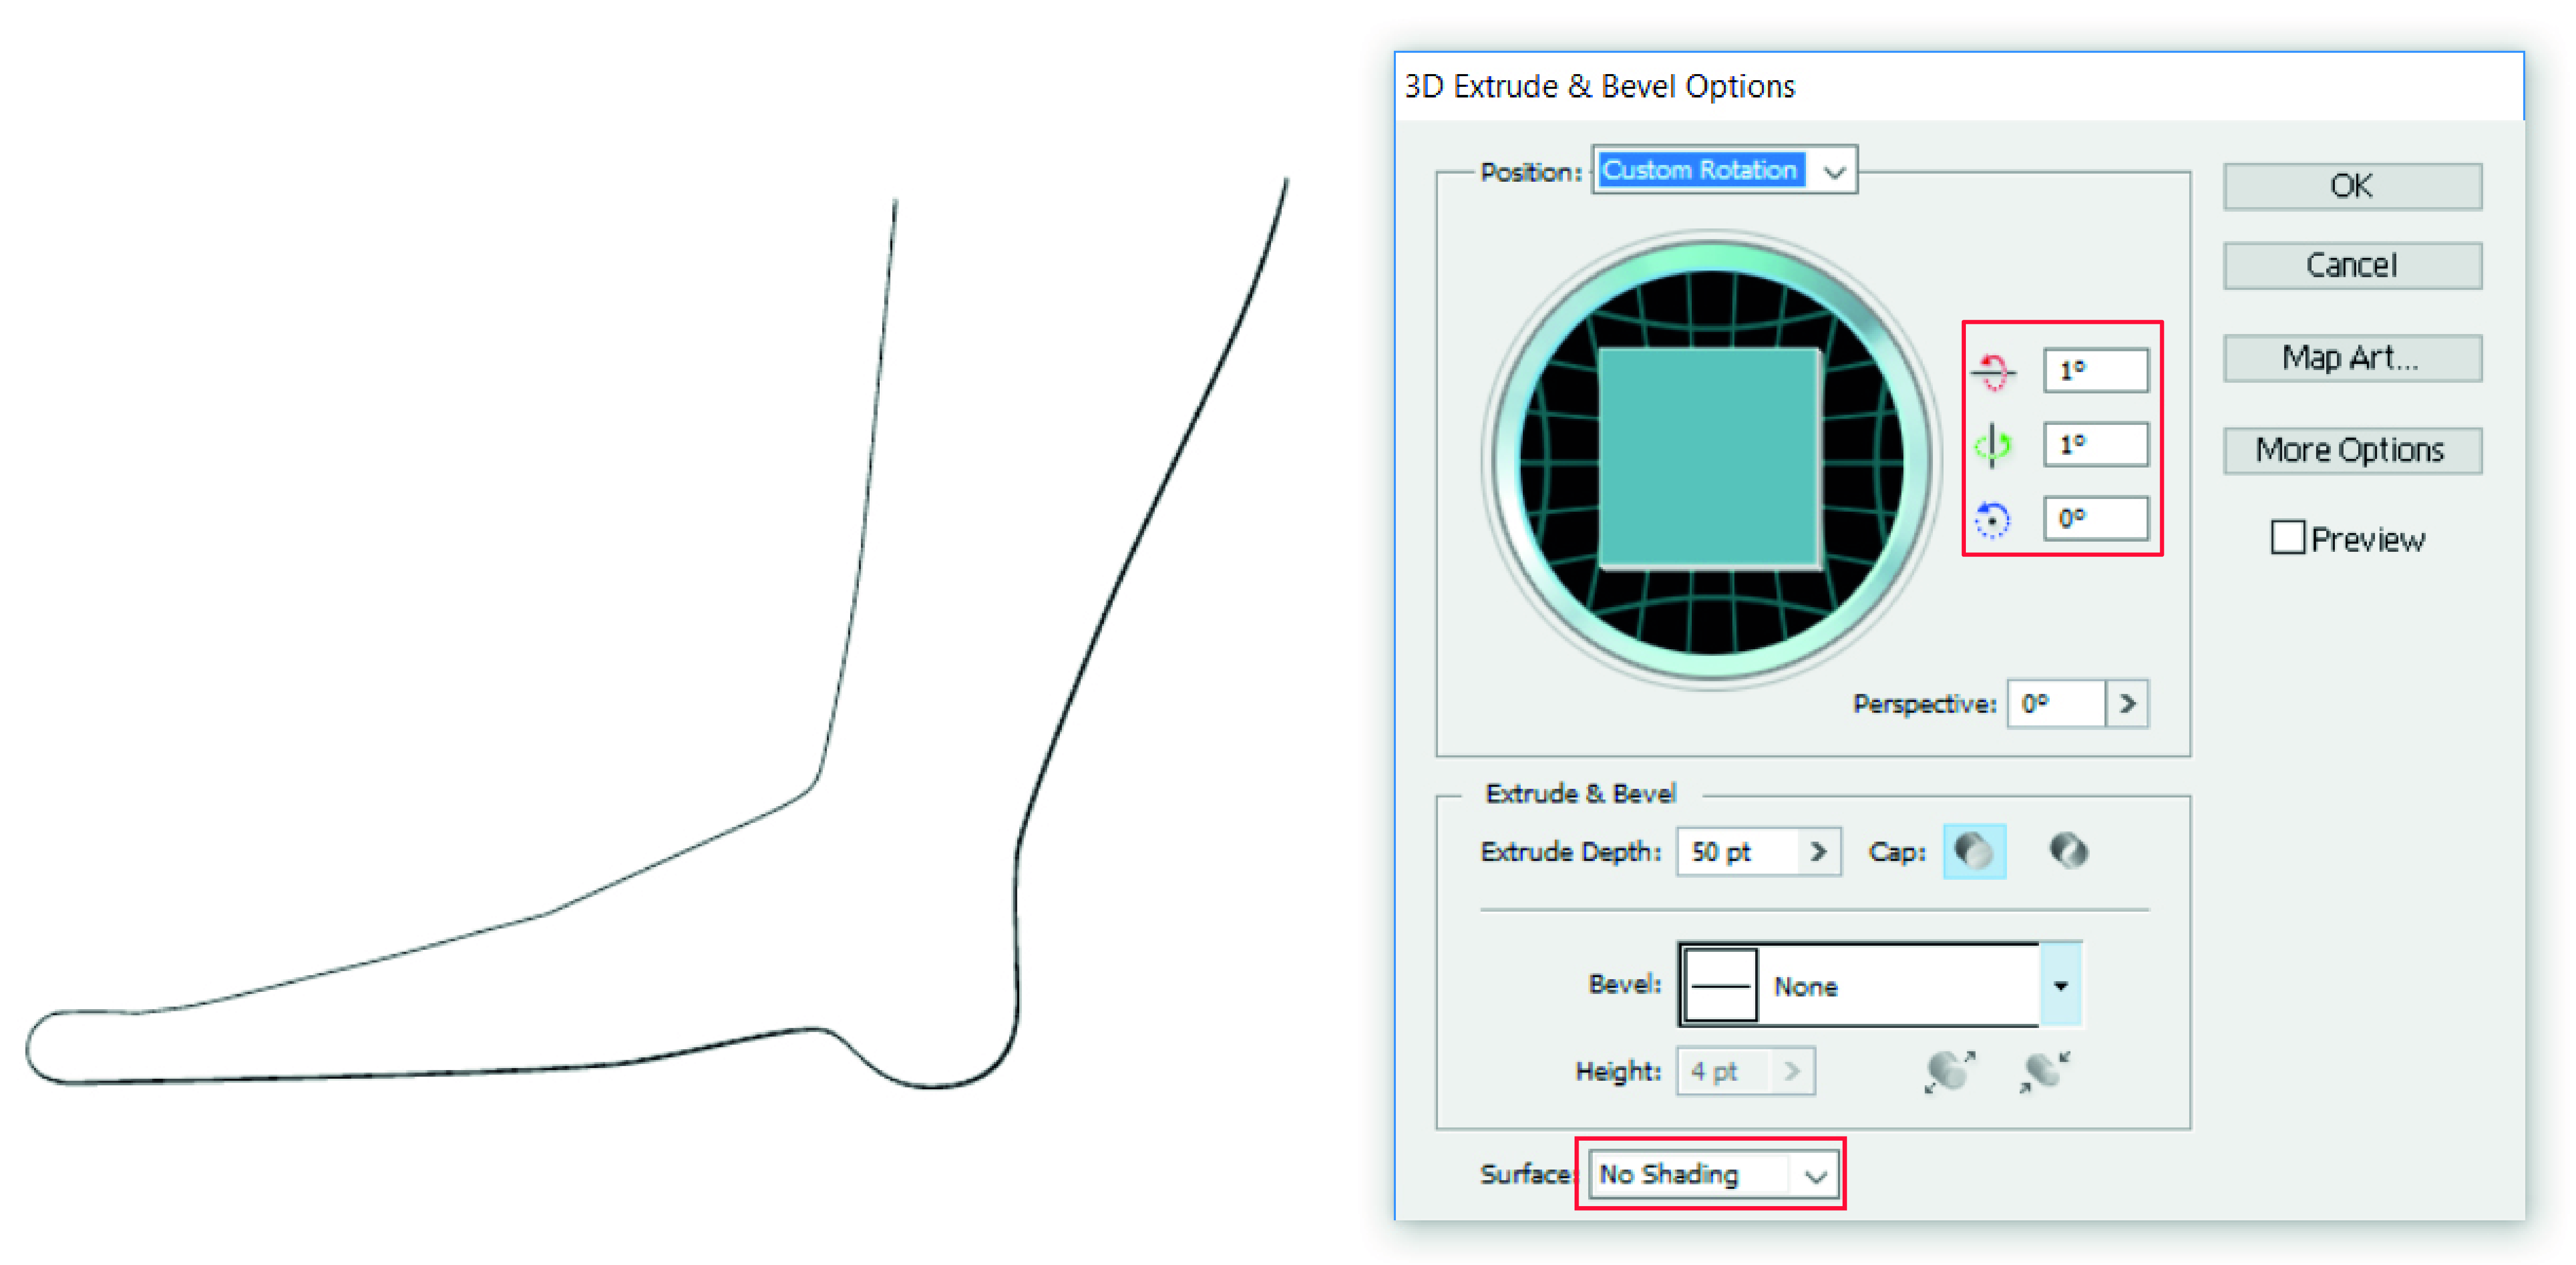The image size is (2576, 1265).
Task: Open the Extrude Depth slider arrow
Action: tap(1819, 852)
